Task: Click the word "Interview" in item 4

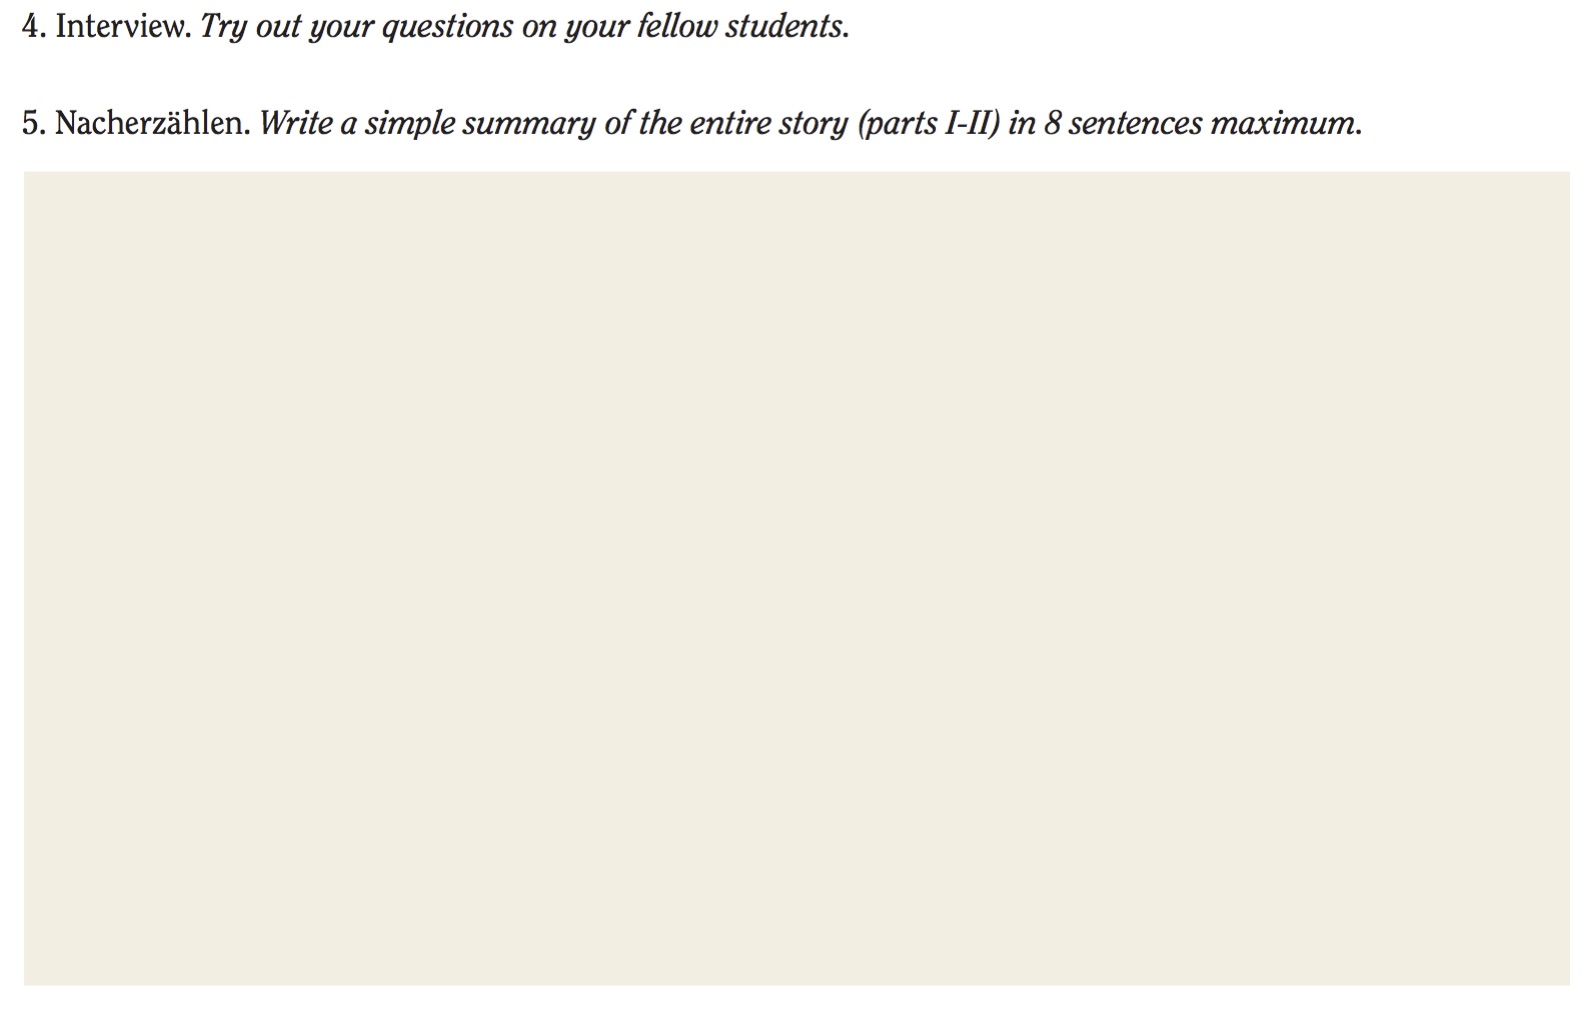Action: [x=121, y=27]
